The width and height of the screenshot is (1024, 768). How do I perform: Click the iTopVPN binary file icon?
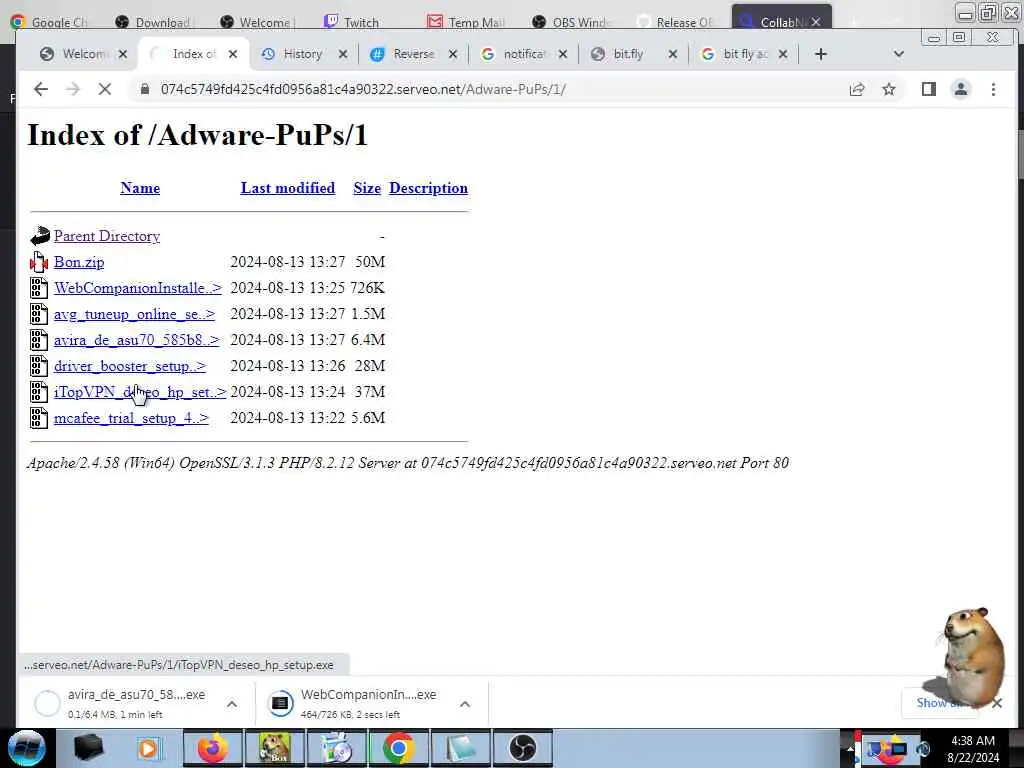39,392
